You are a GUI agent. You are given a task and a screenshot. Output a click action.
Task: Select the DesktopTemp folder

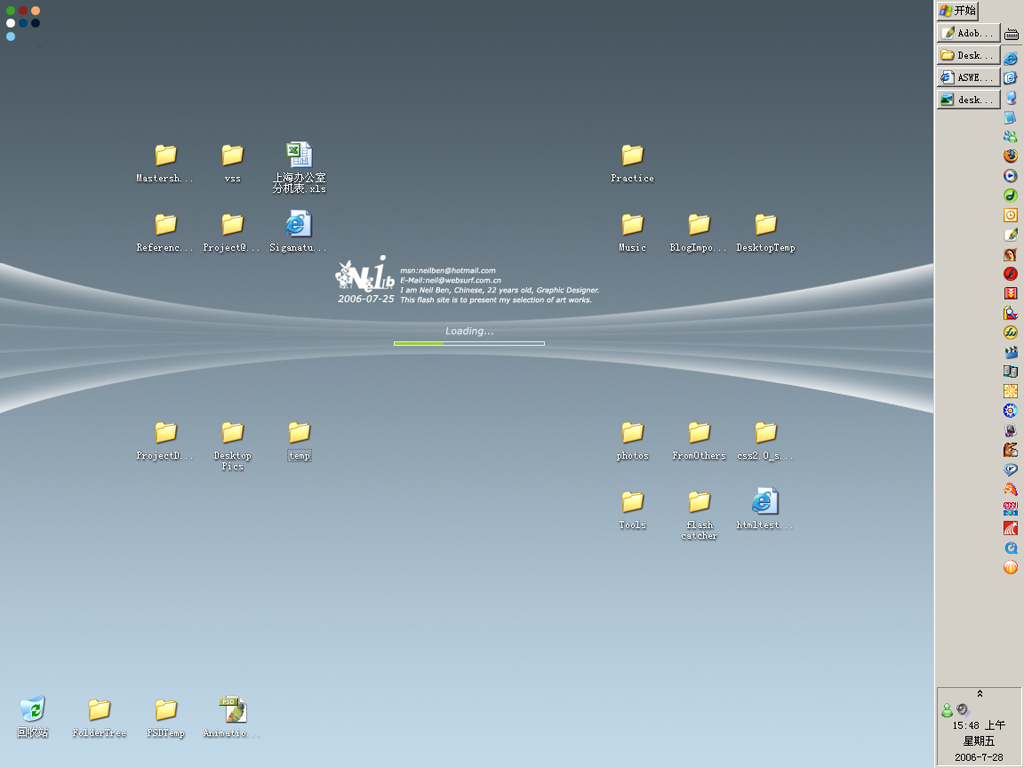click(x=765, y=232)
